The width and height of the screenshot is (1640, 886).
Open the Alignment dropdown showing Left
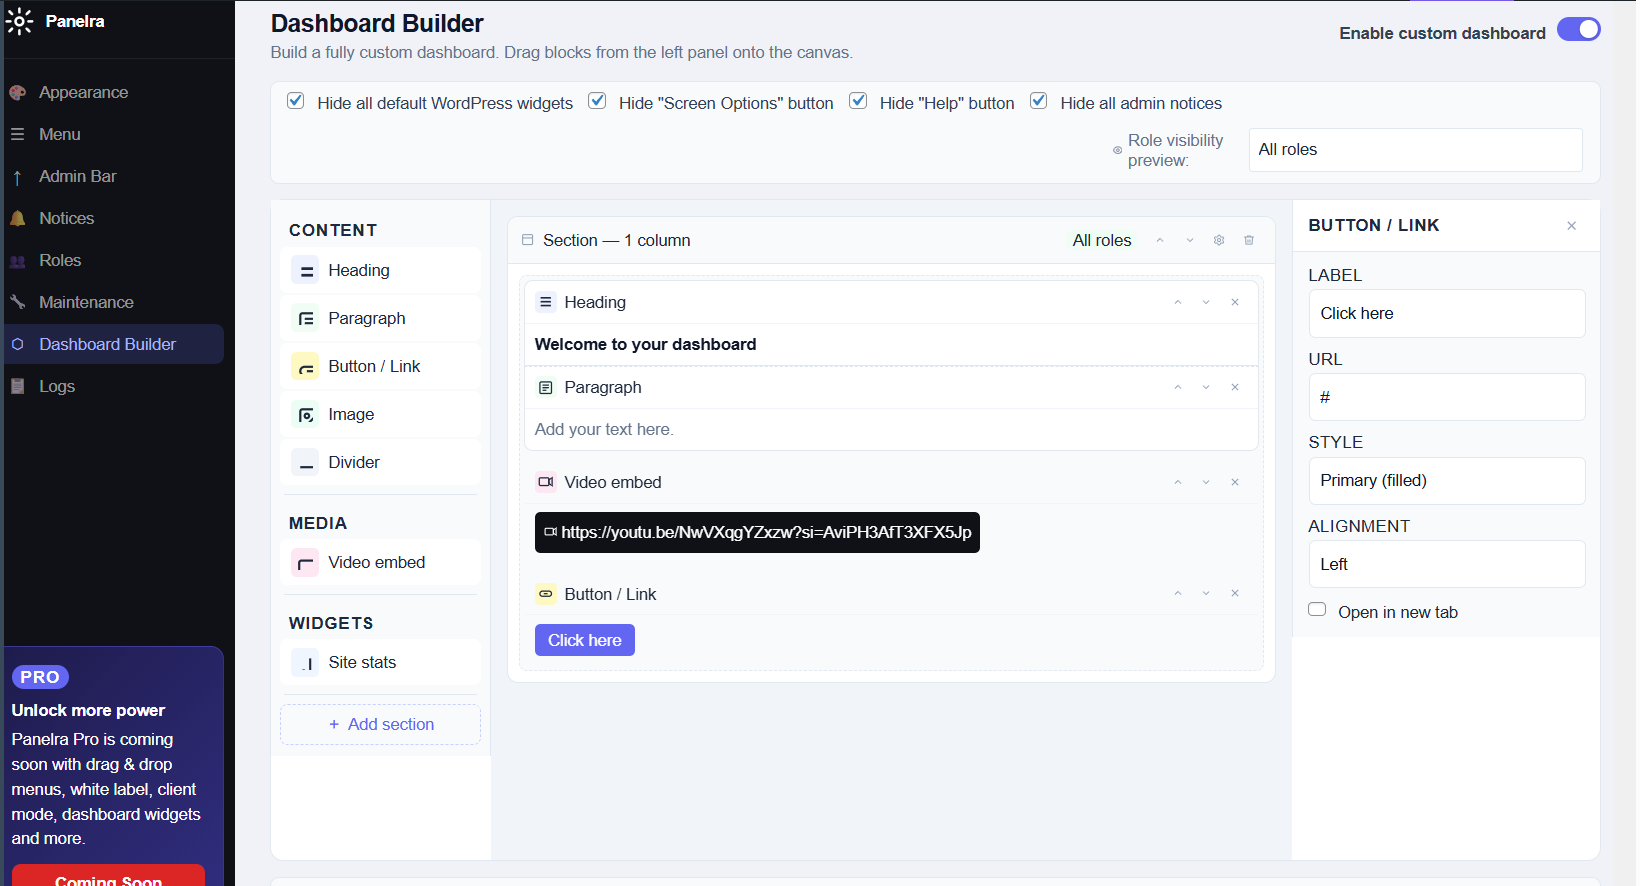tap(1446, 564)
